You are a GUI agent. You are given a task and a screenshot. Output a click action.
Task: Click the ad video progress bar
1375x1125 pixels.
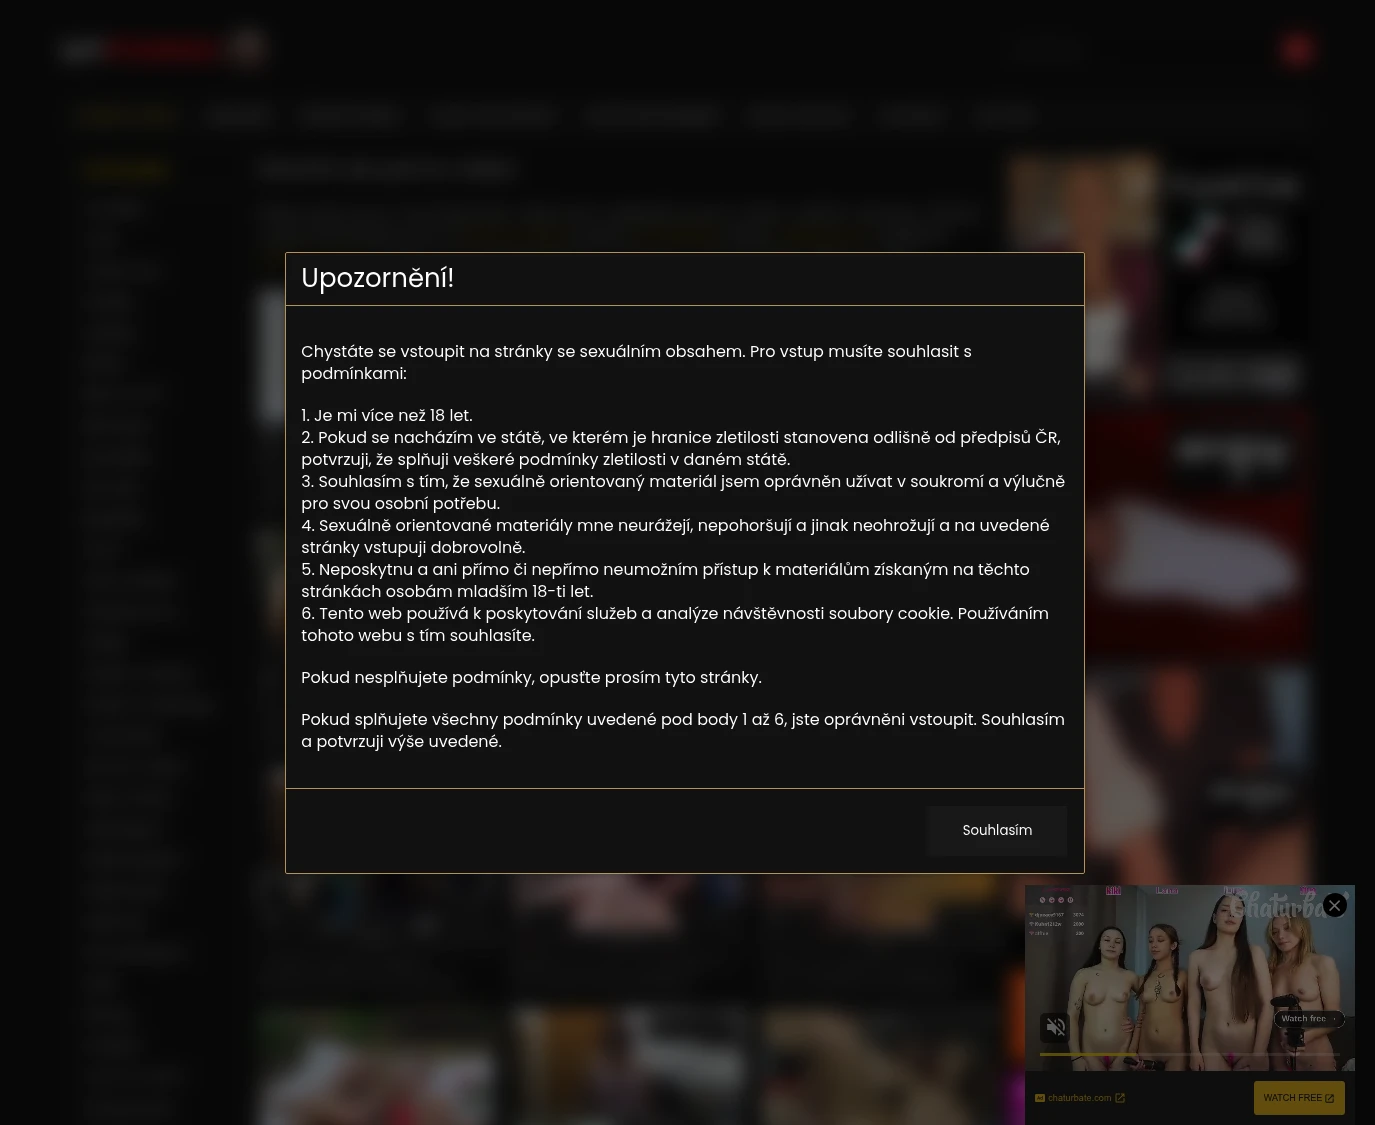[x=1190, y=1054]
